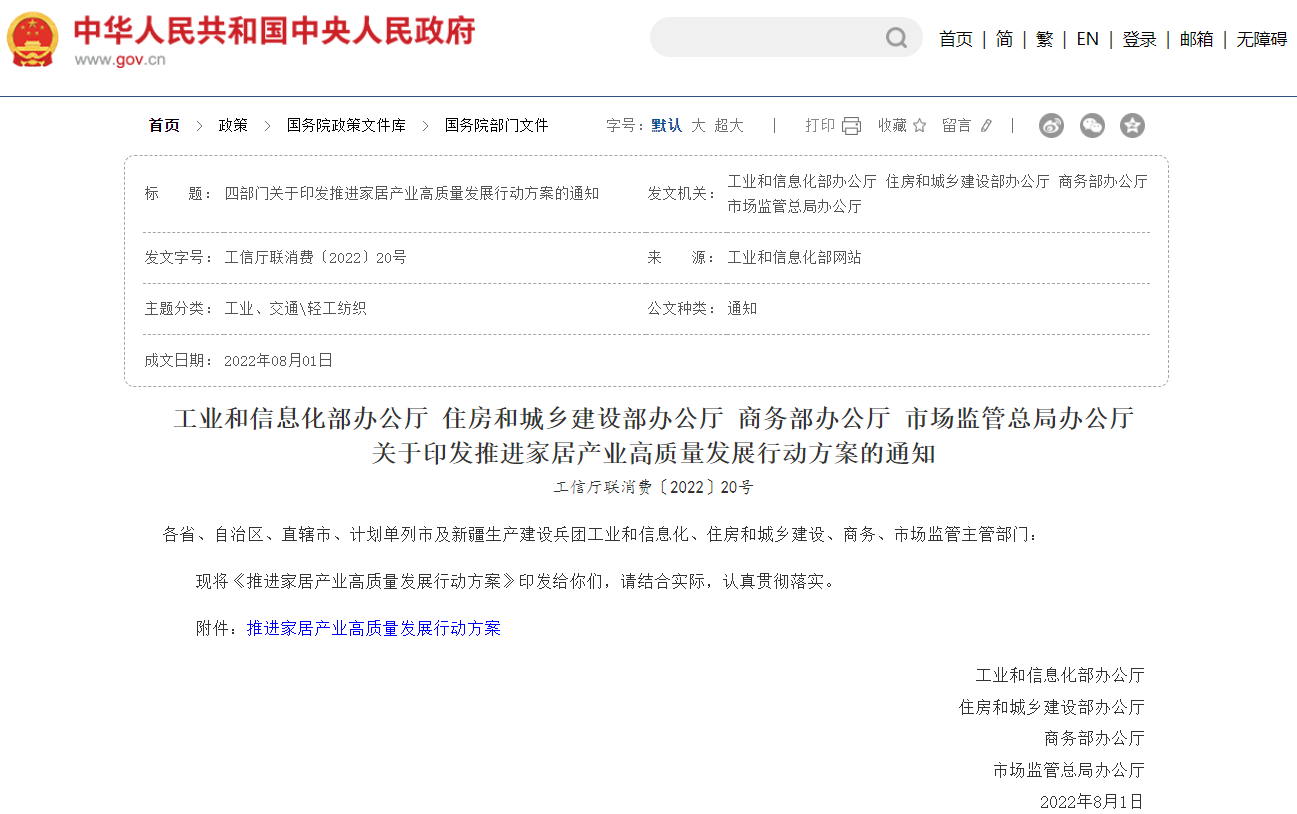This screenshot has height=814, width=1297.
Task: Share to WeChat icon
Action: [x=1092, y=125]
